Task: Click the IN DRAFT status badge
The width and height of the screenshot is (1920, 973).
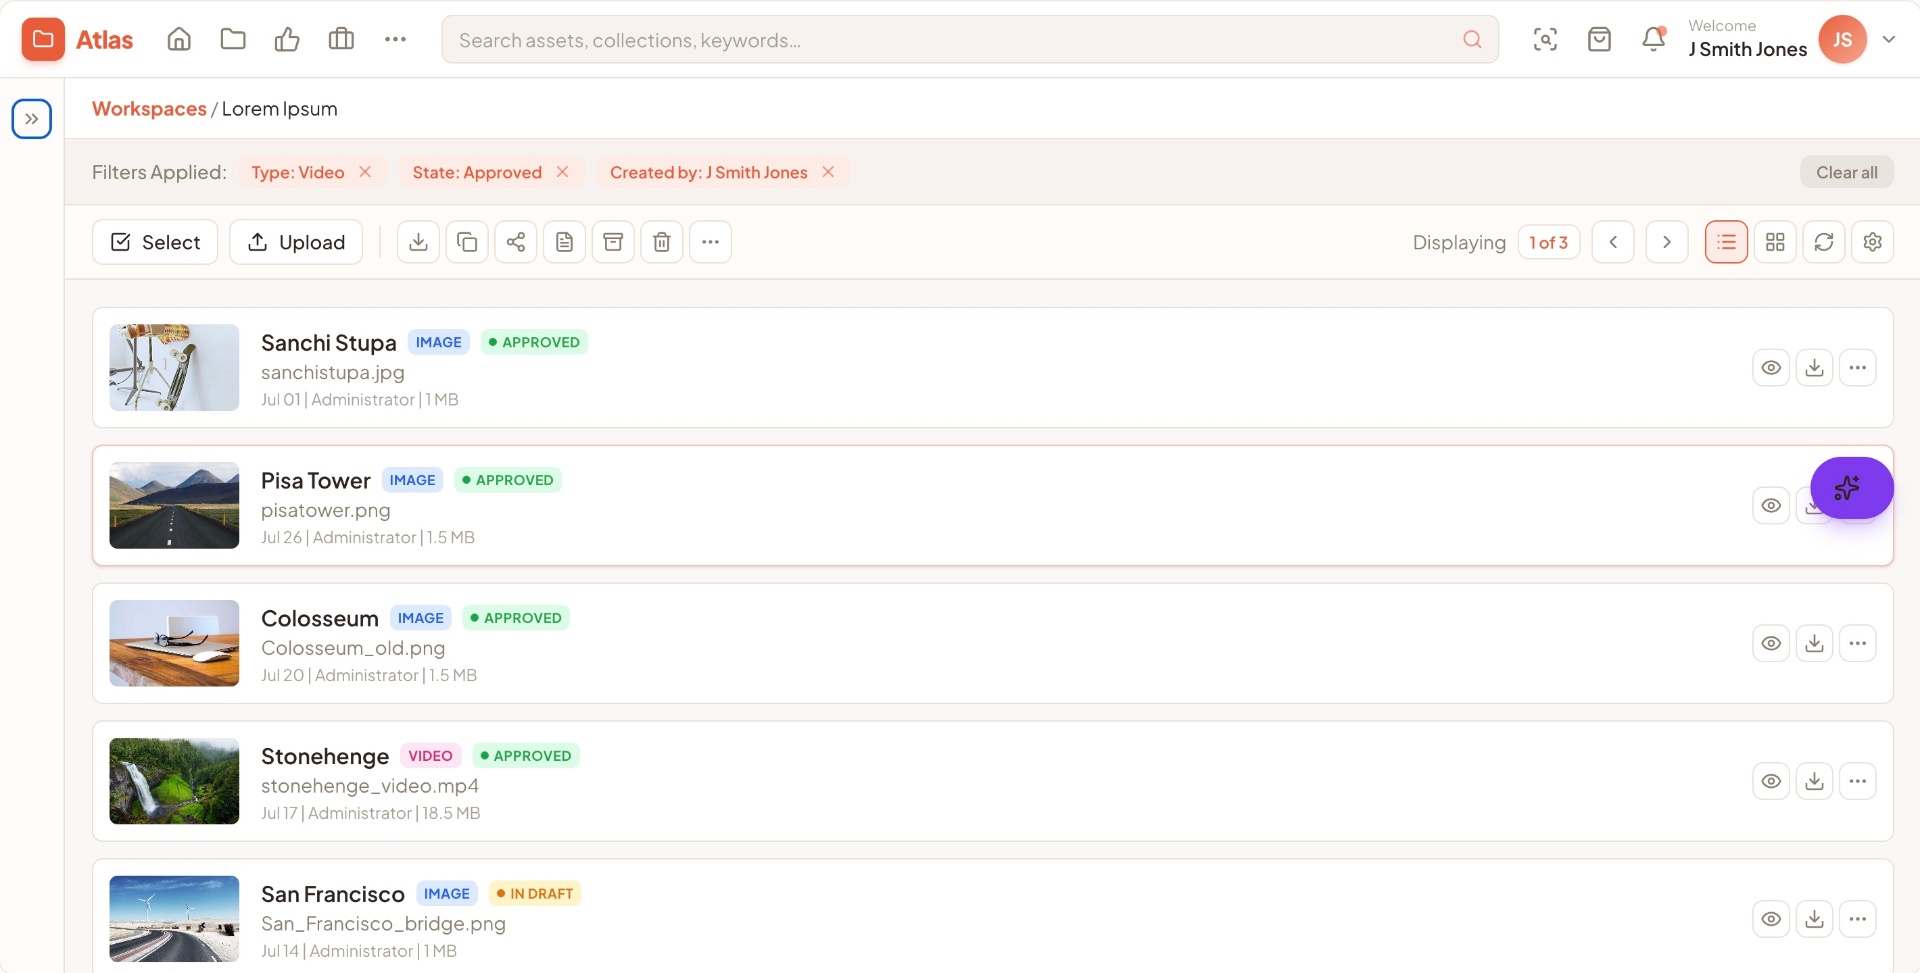Action: 535,894
